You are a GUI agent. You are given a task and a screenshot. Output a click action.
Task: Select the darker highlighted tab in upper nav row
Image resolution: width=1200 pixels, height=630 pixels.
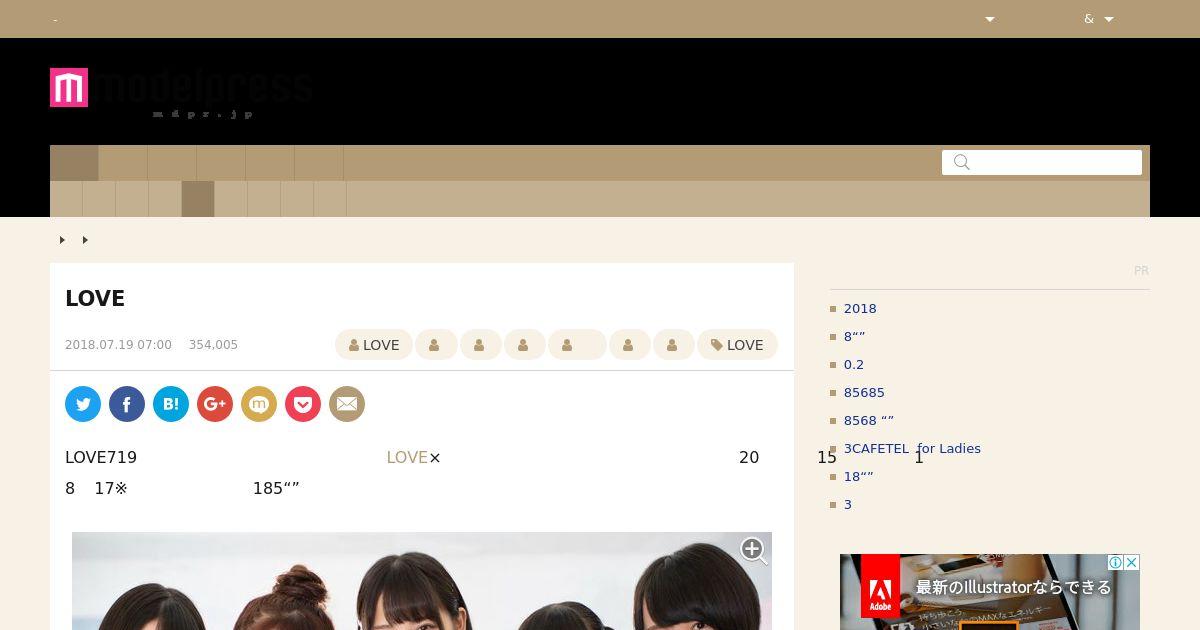pyautogui.click(x=74, y=163)
